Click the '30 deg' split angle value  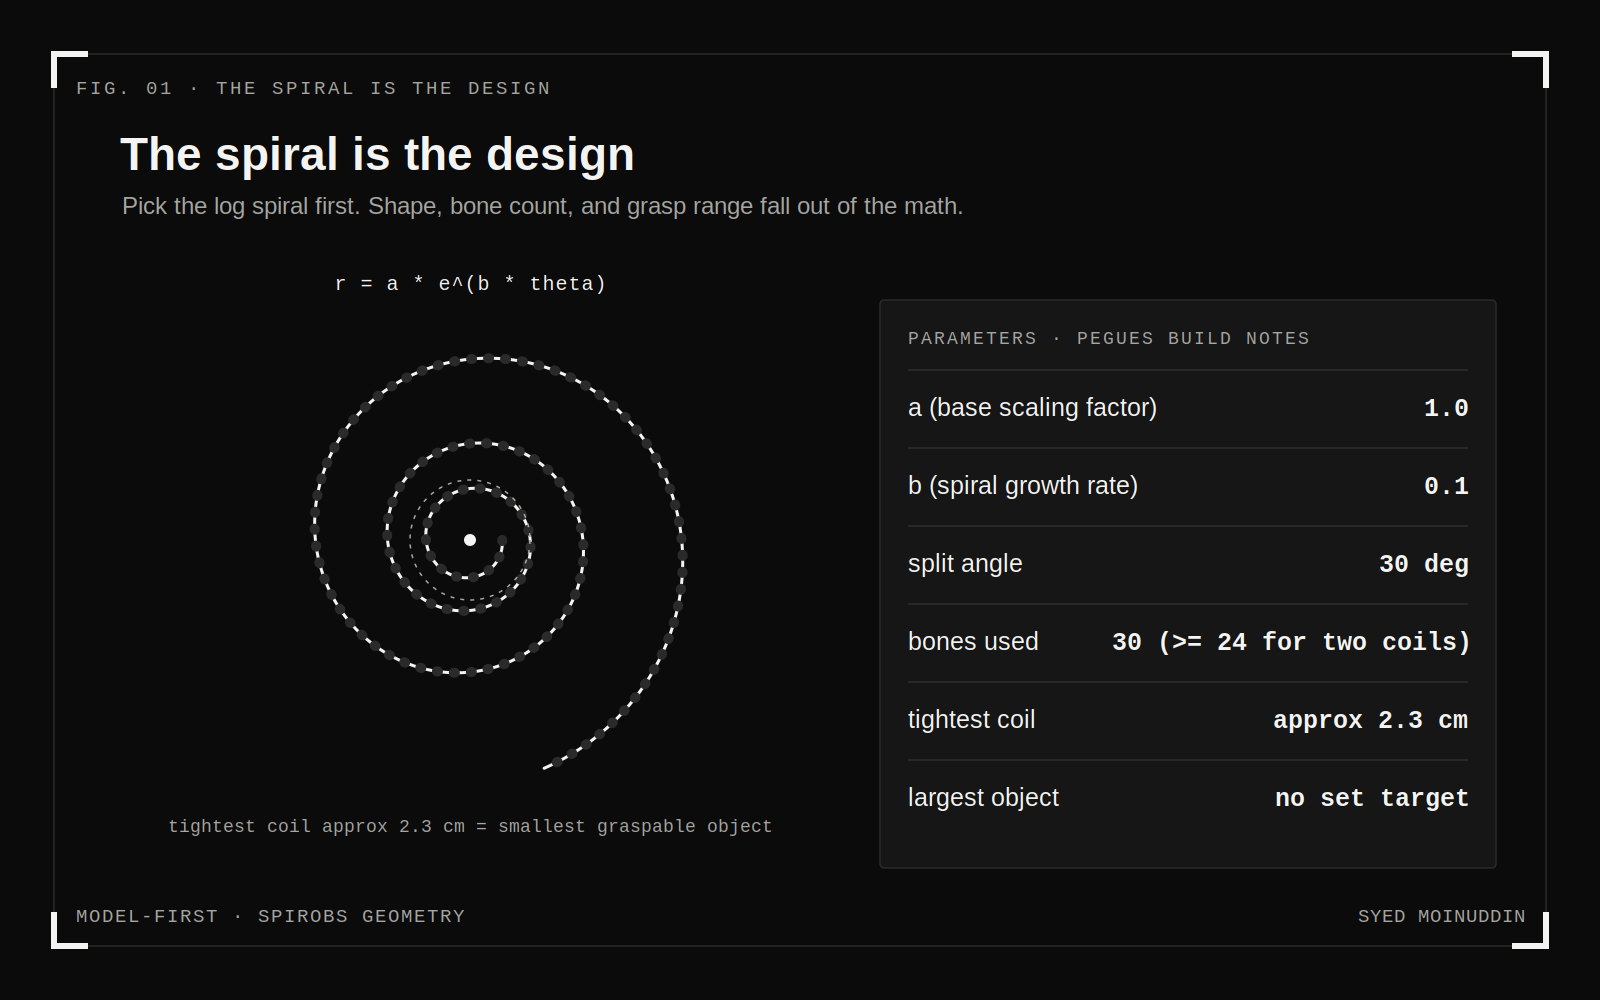(x=1424, y=564)
